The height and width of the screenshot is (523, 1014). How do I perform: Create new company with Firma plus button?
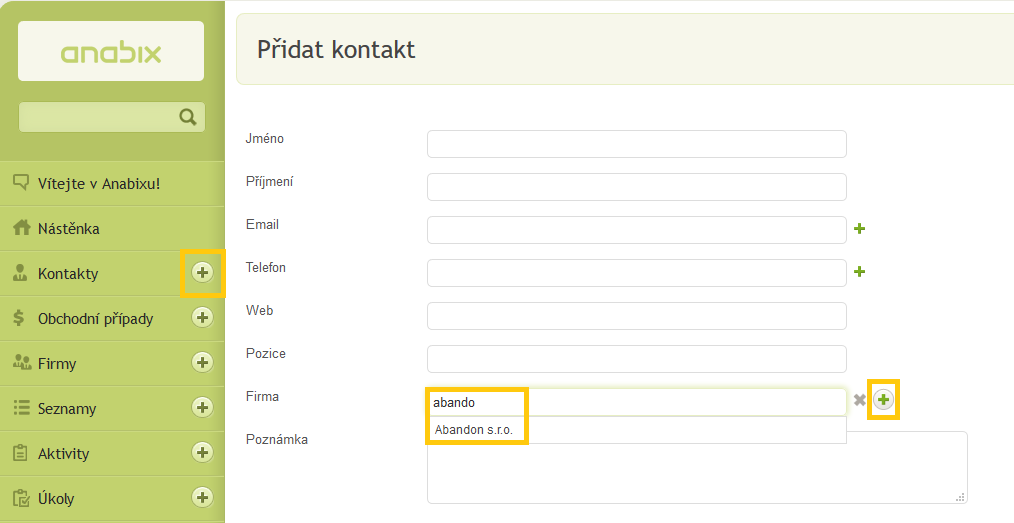(x=883, y=400)
